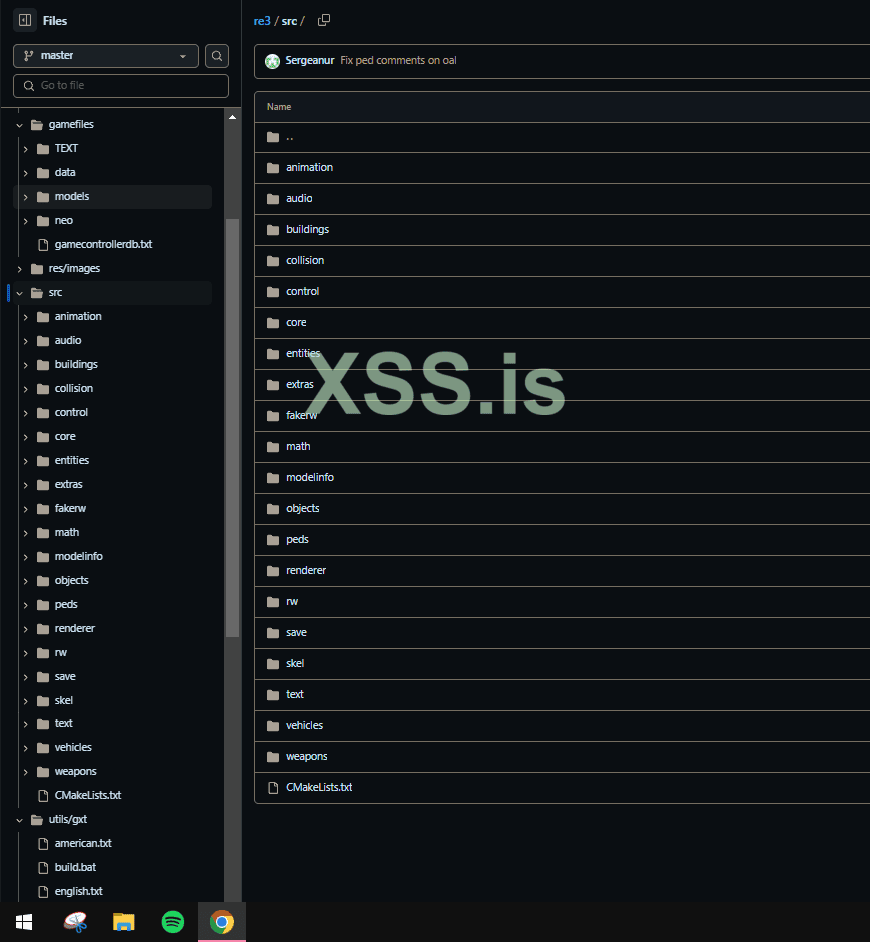
Task: Select renderer folder in sidebar tree
Action: [x=75, y=629]
